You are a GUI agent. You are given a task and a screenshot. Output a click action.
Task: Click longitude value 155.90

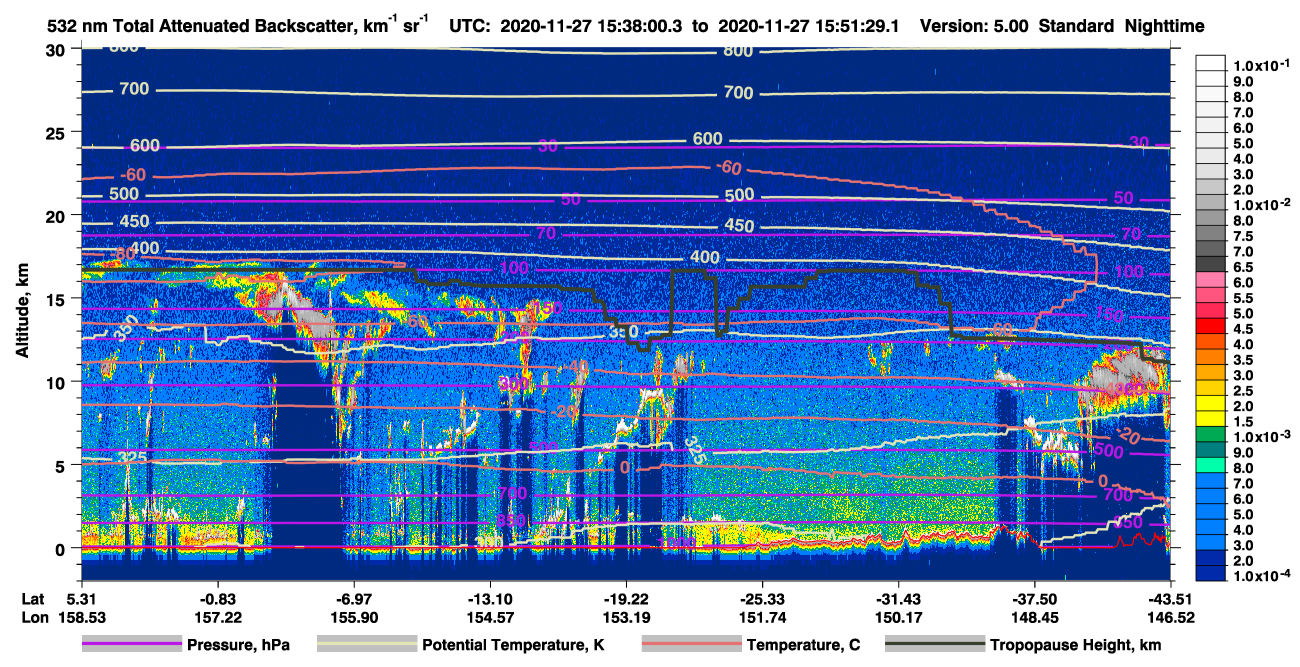point(354,618)
